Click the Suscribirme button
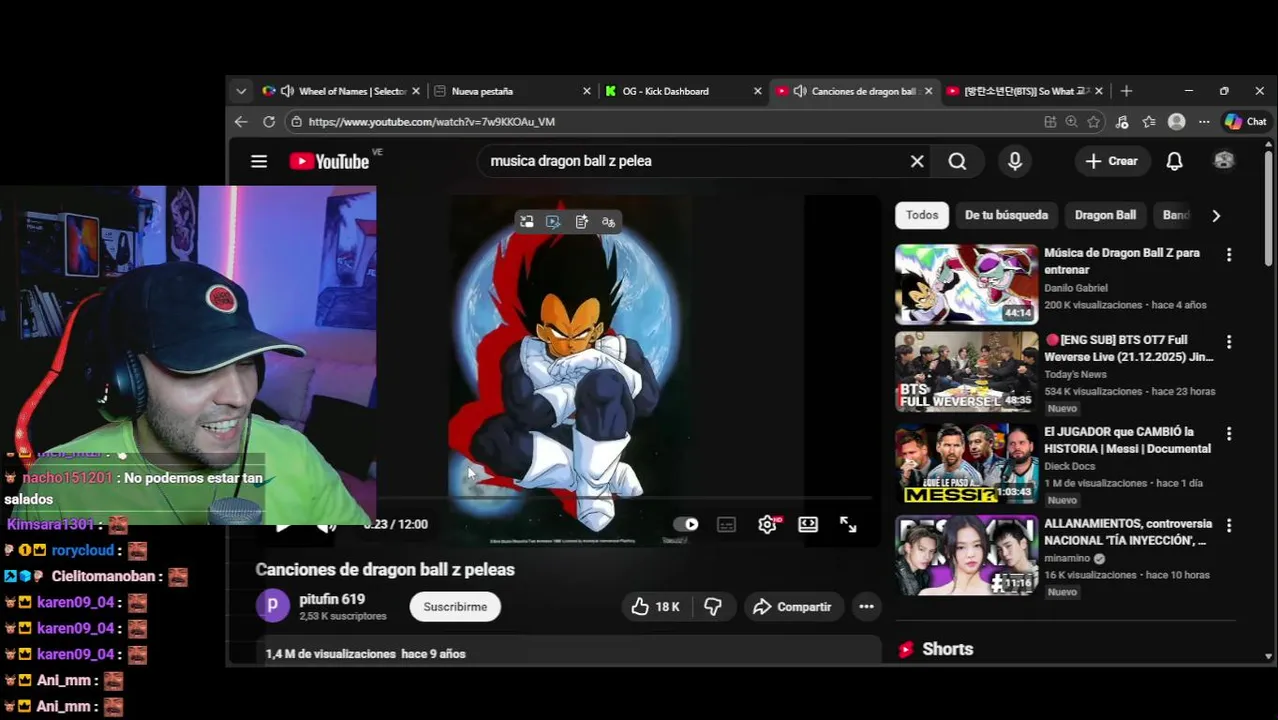 coord(455,607)
